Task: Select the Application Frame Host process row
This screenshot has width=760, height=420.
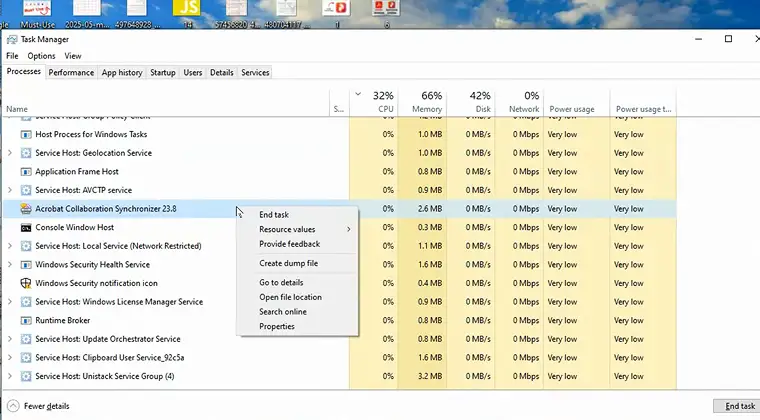Action: pos(339,171)
